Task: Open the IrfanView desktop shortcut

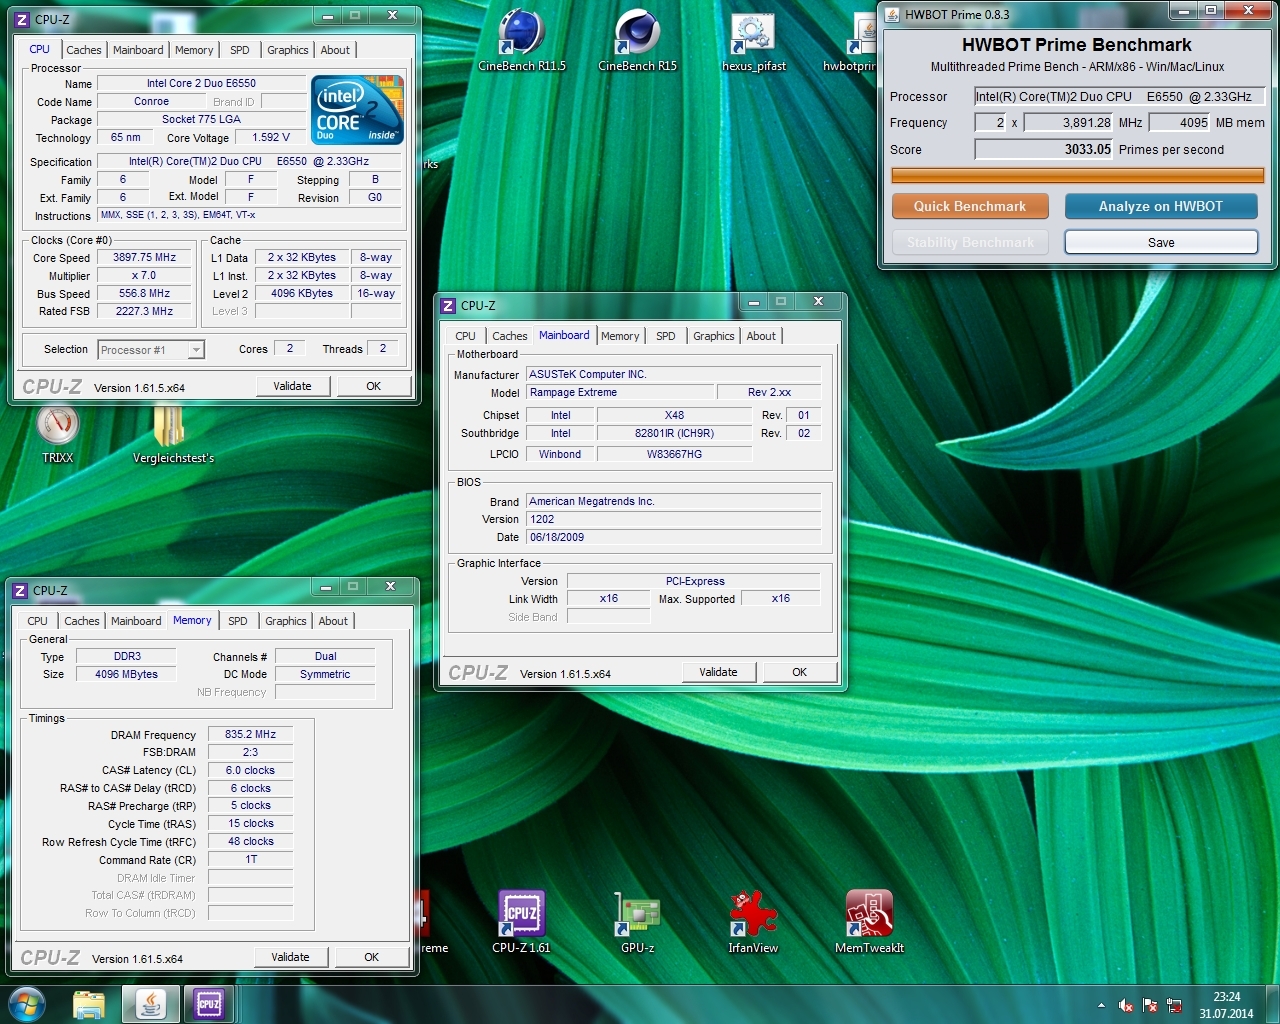Action: click(753, 921)
